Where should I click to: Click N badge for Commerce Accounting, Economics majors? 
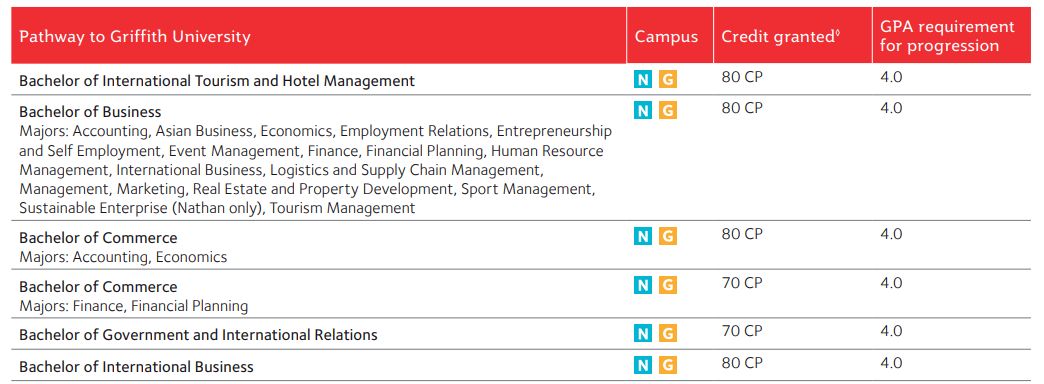point(643,236)
